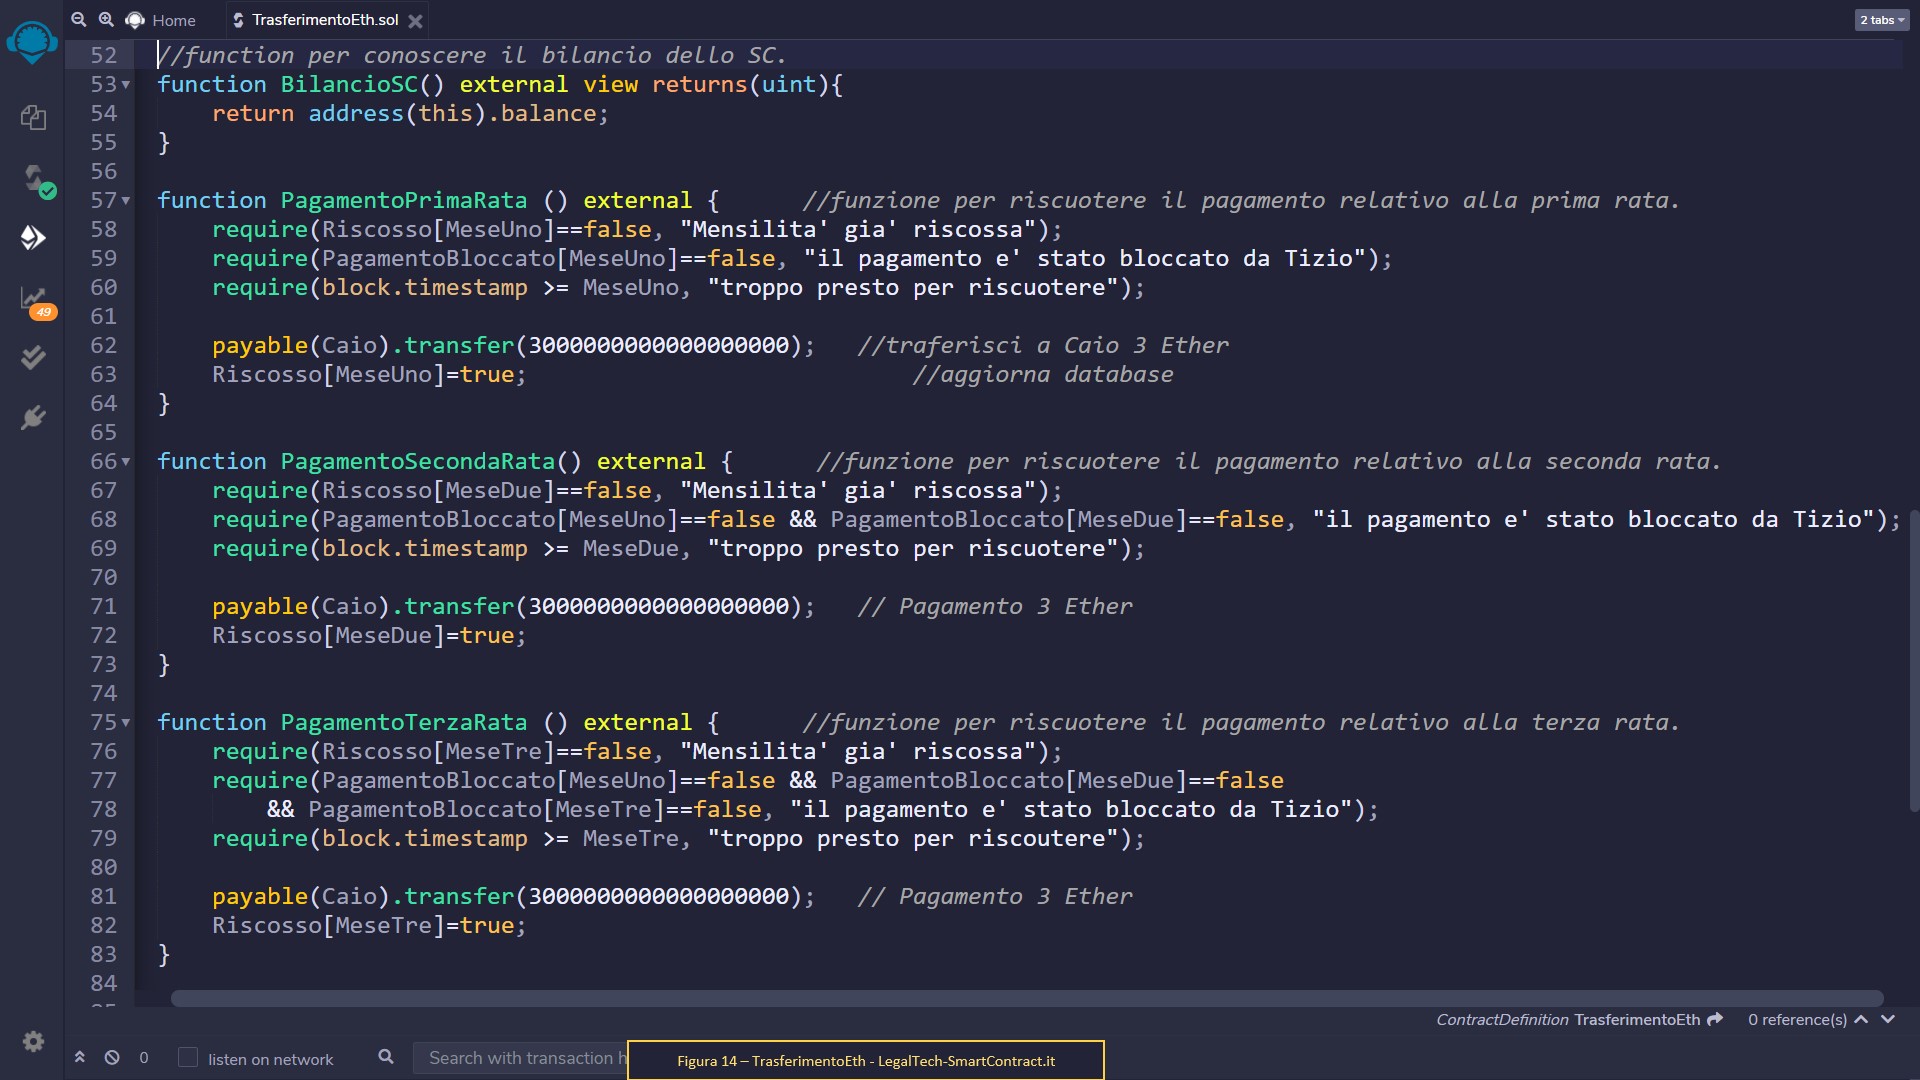Switch to the Home tab
Viewport: 1920px width, 1080px height.
[161, 20]
